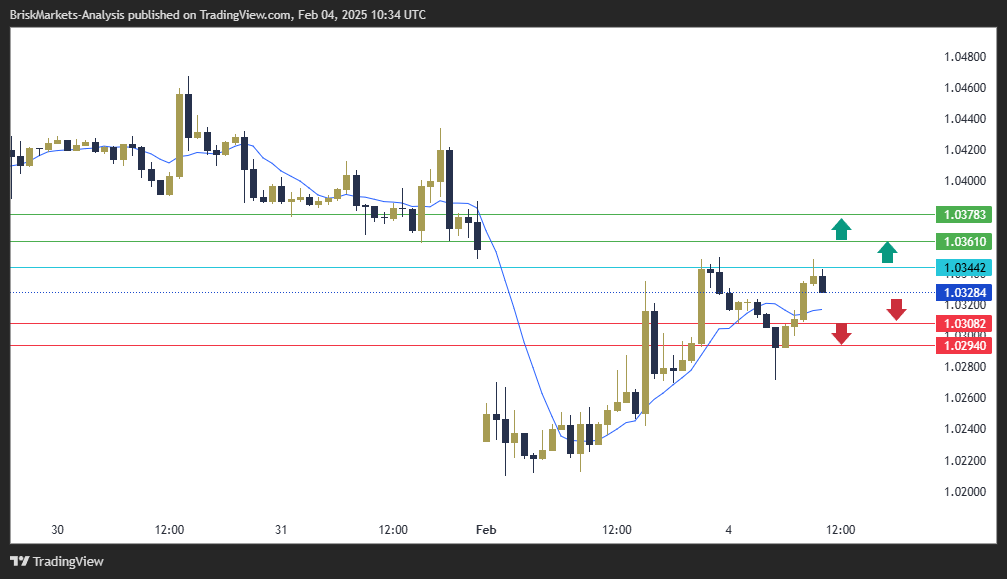Click the lower red down arrow

click(x=842, y=334)
